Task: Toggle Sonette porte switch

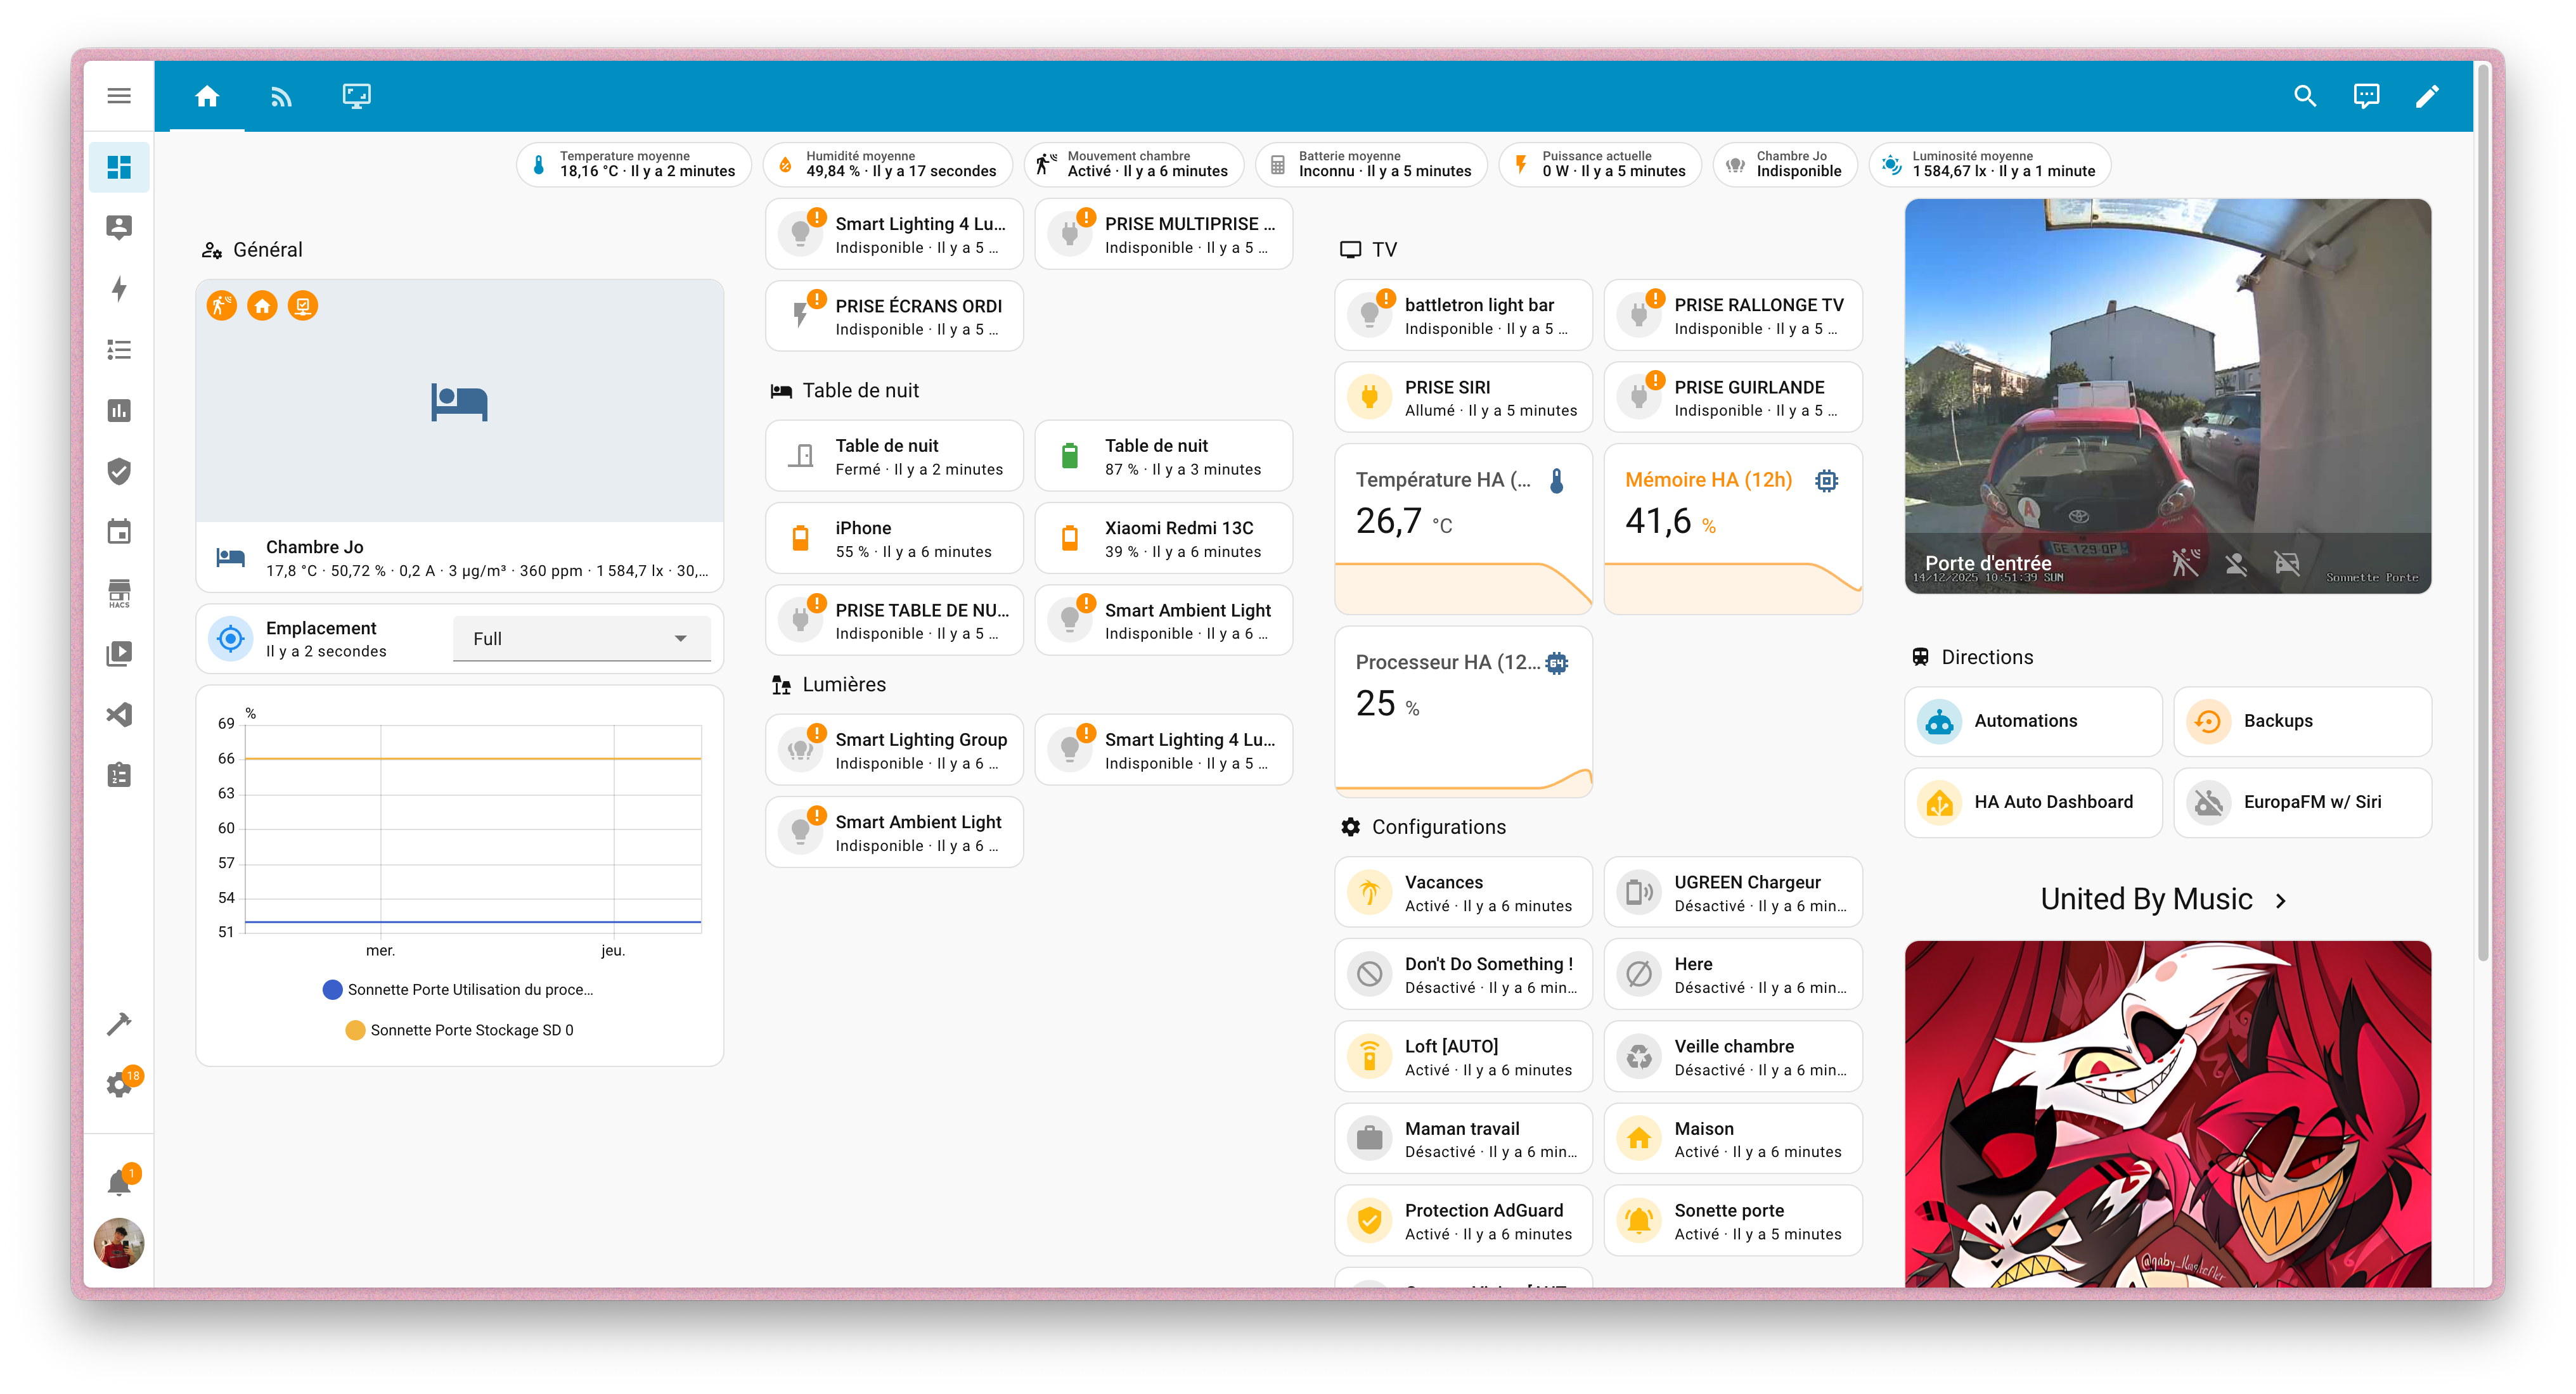Action: pyautogui.click(x=1733, y=1221)
